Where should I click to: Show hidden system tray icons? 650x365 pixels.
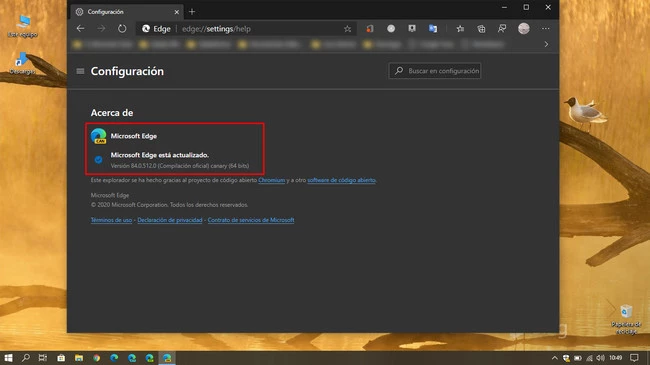tap(554, 358)
